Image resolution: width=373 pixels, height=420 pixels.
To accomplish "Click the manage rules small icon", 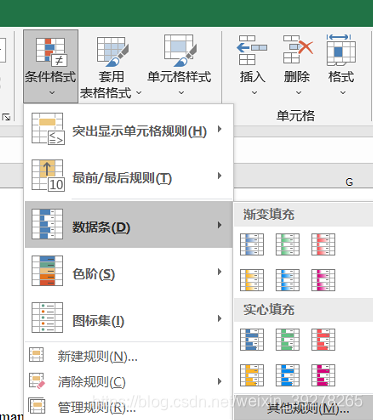I will click(36, 406).
